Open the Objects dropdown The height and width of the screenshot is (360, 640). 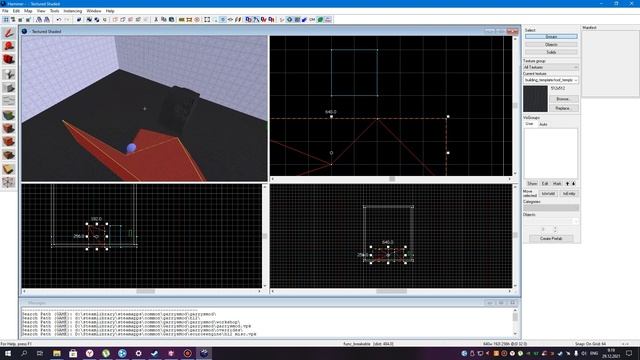pos(551,221)
